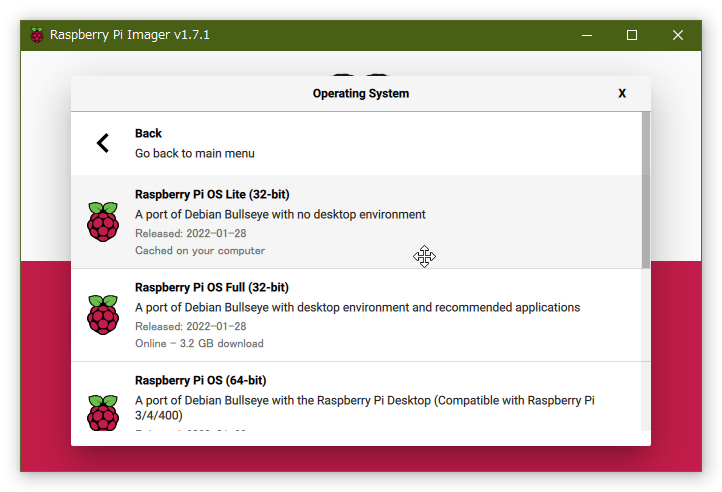Screen dimensions: 722x492
Task: Select Raspberry Pi OS Full (32-bit) title
Action: [x=211, y=287]
